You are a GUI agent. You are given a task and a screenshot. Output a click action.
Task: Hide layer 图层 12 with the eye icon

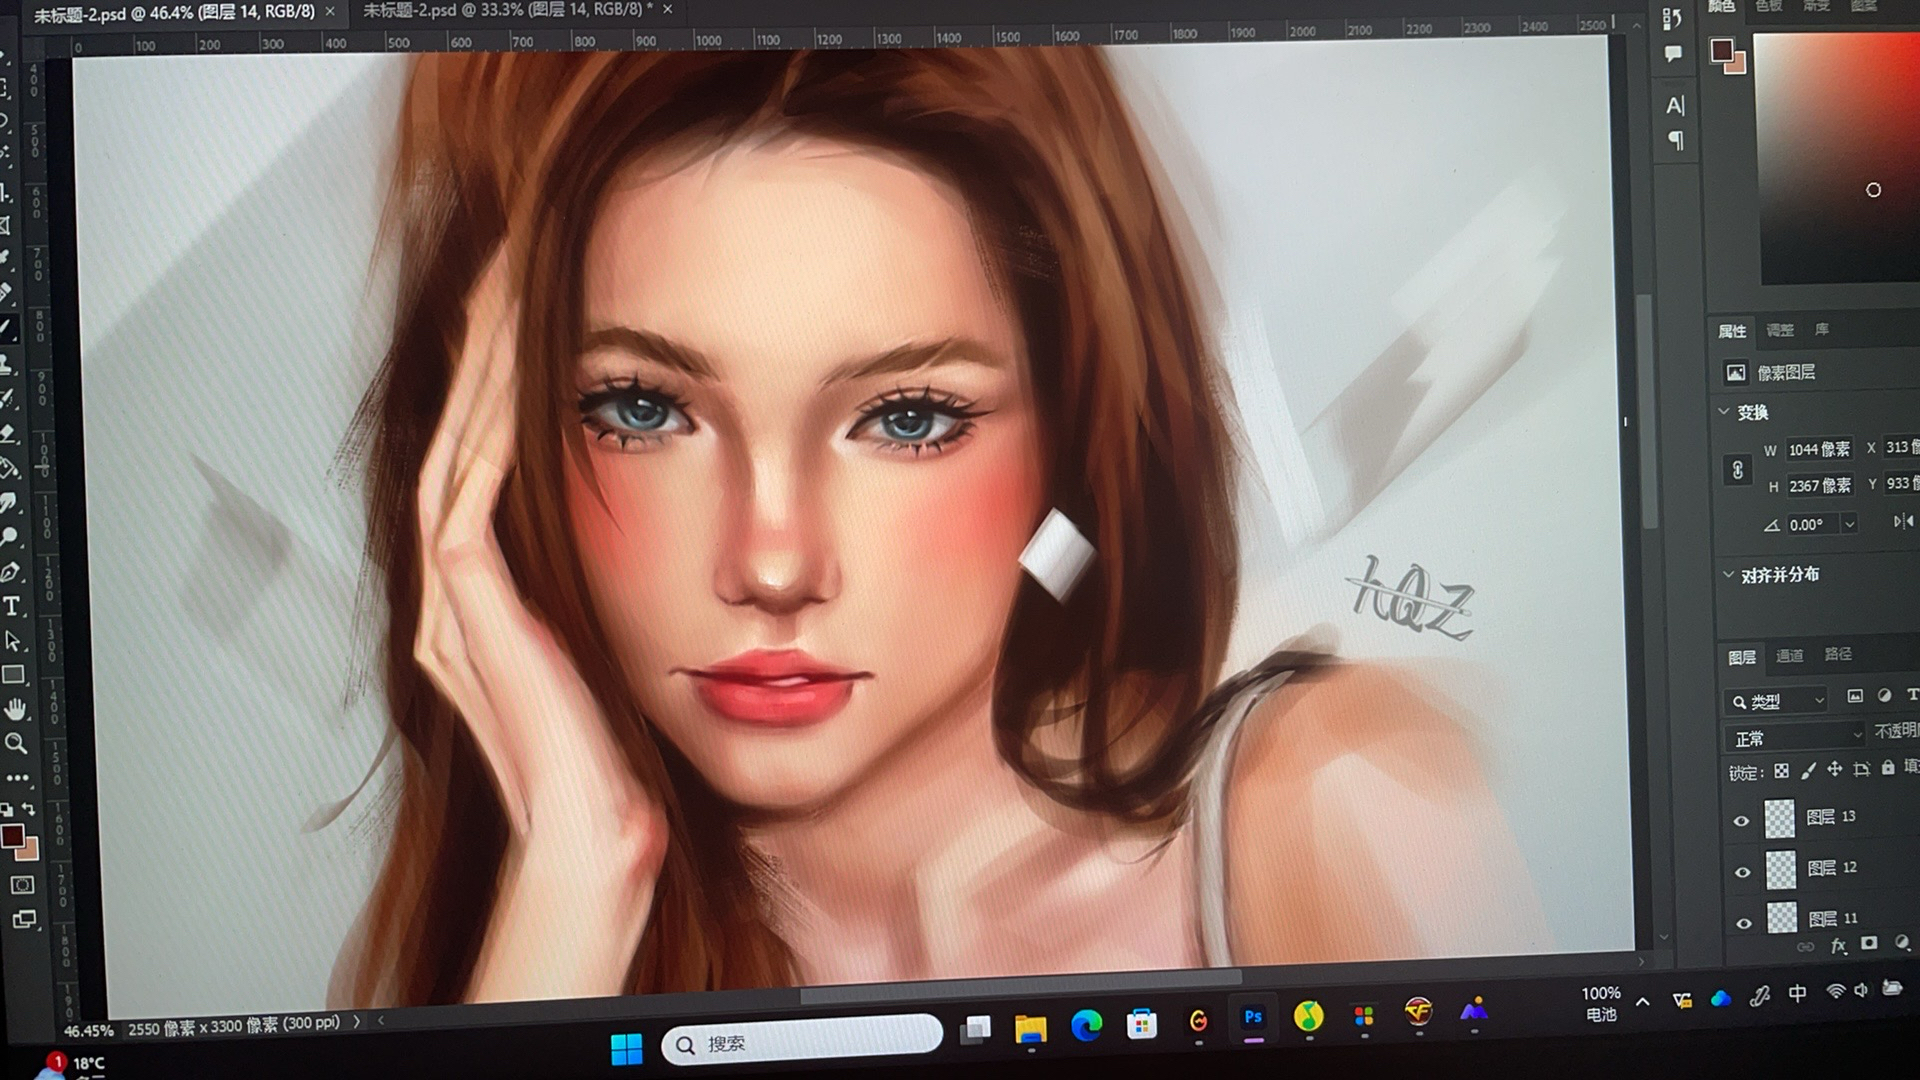(1743, 872)
